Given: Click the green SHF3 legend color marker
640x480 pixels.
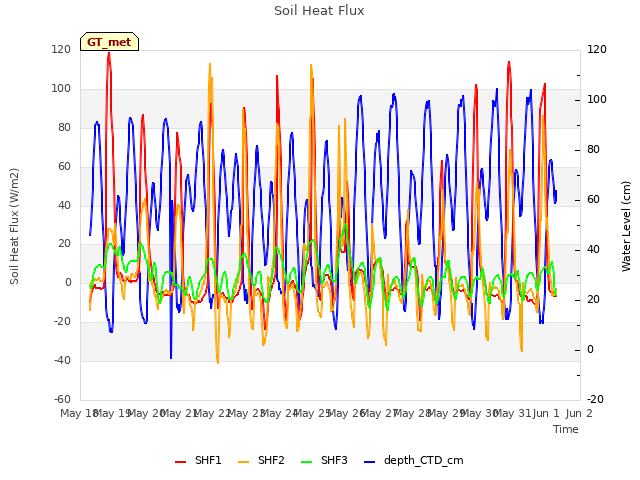Looking at the screenshot, I should [x=307, y=462].
